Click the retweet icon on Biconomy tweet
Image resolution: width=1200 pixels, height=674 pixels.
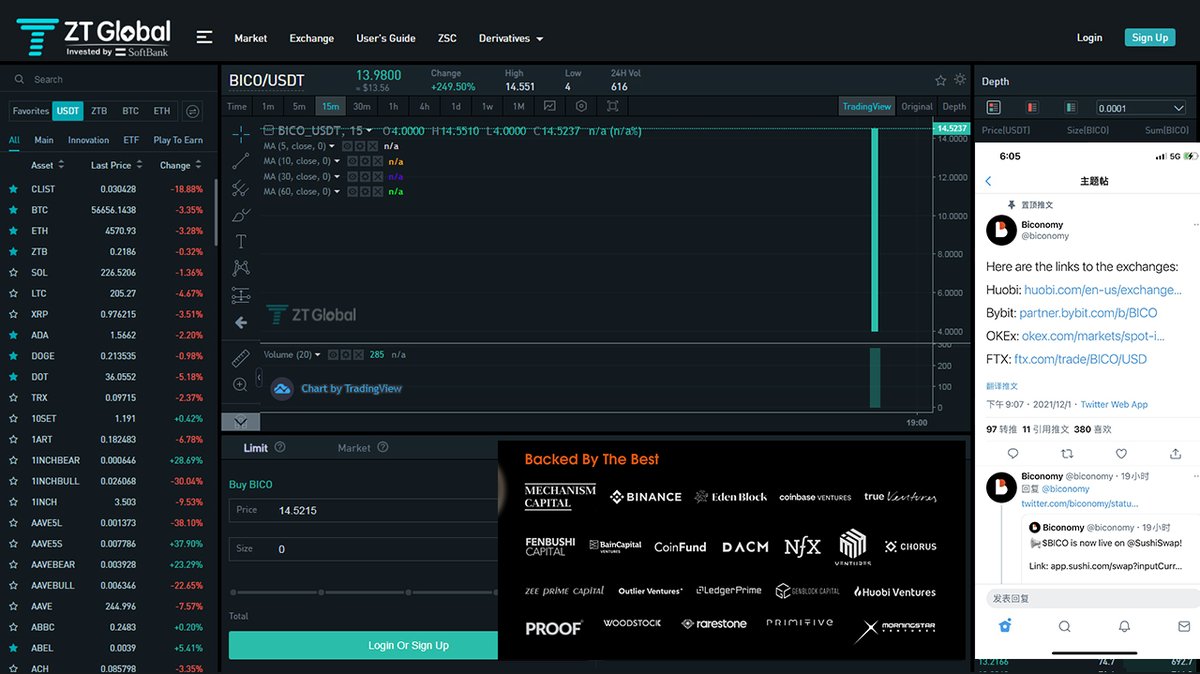pyautogui.click(x=1067, y=453)
